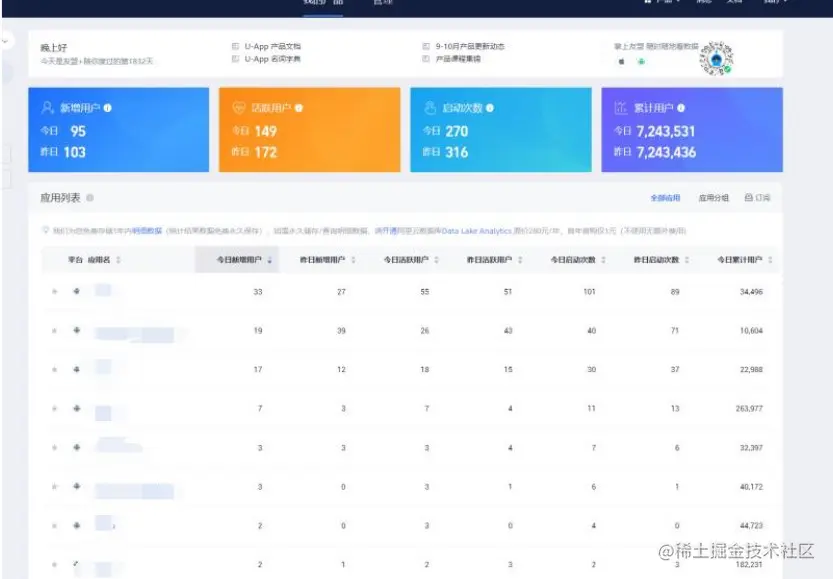Click info icon beside 活跃用户
This screenshot has height=579, width=833.
pos(299,108)
